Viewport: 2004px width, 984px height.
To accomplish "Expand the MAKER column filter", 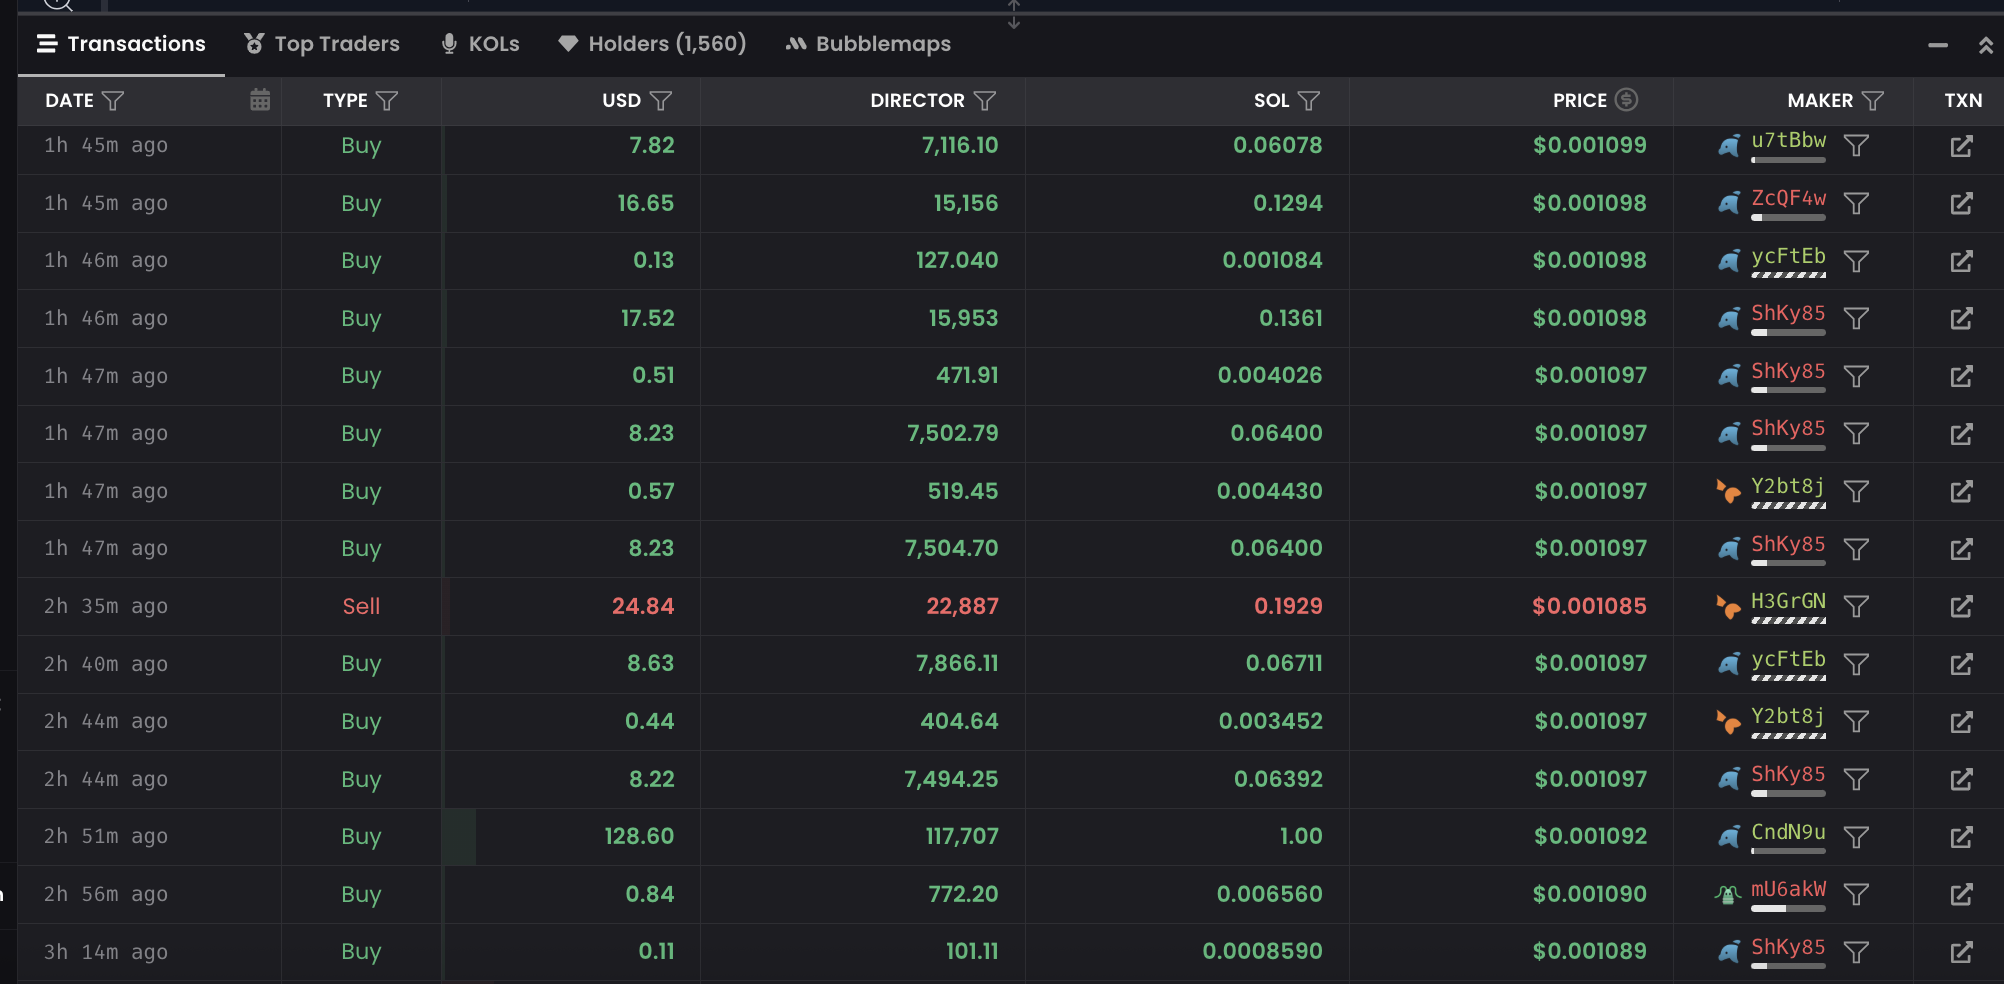I will tap(1873, 101).
